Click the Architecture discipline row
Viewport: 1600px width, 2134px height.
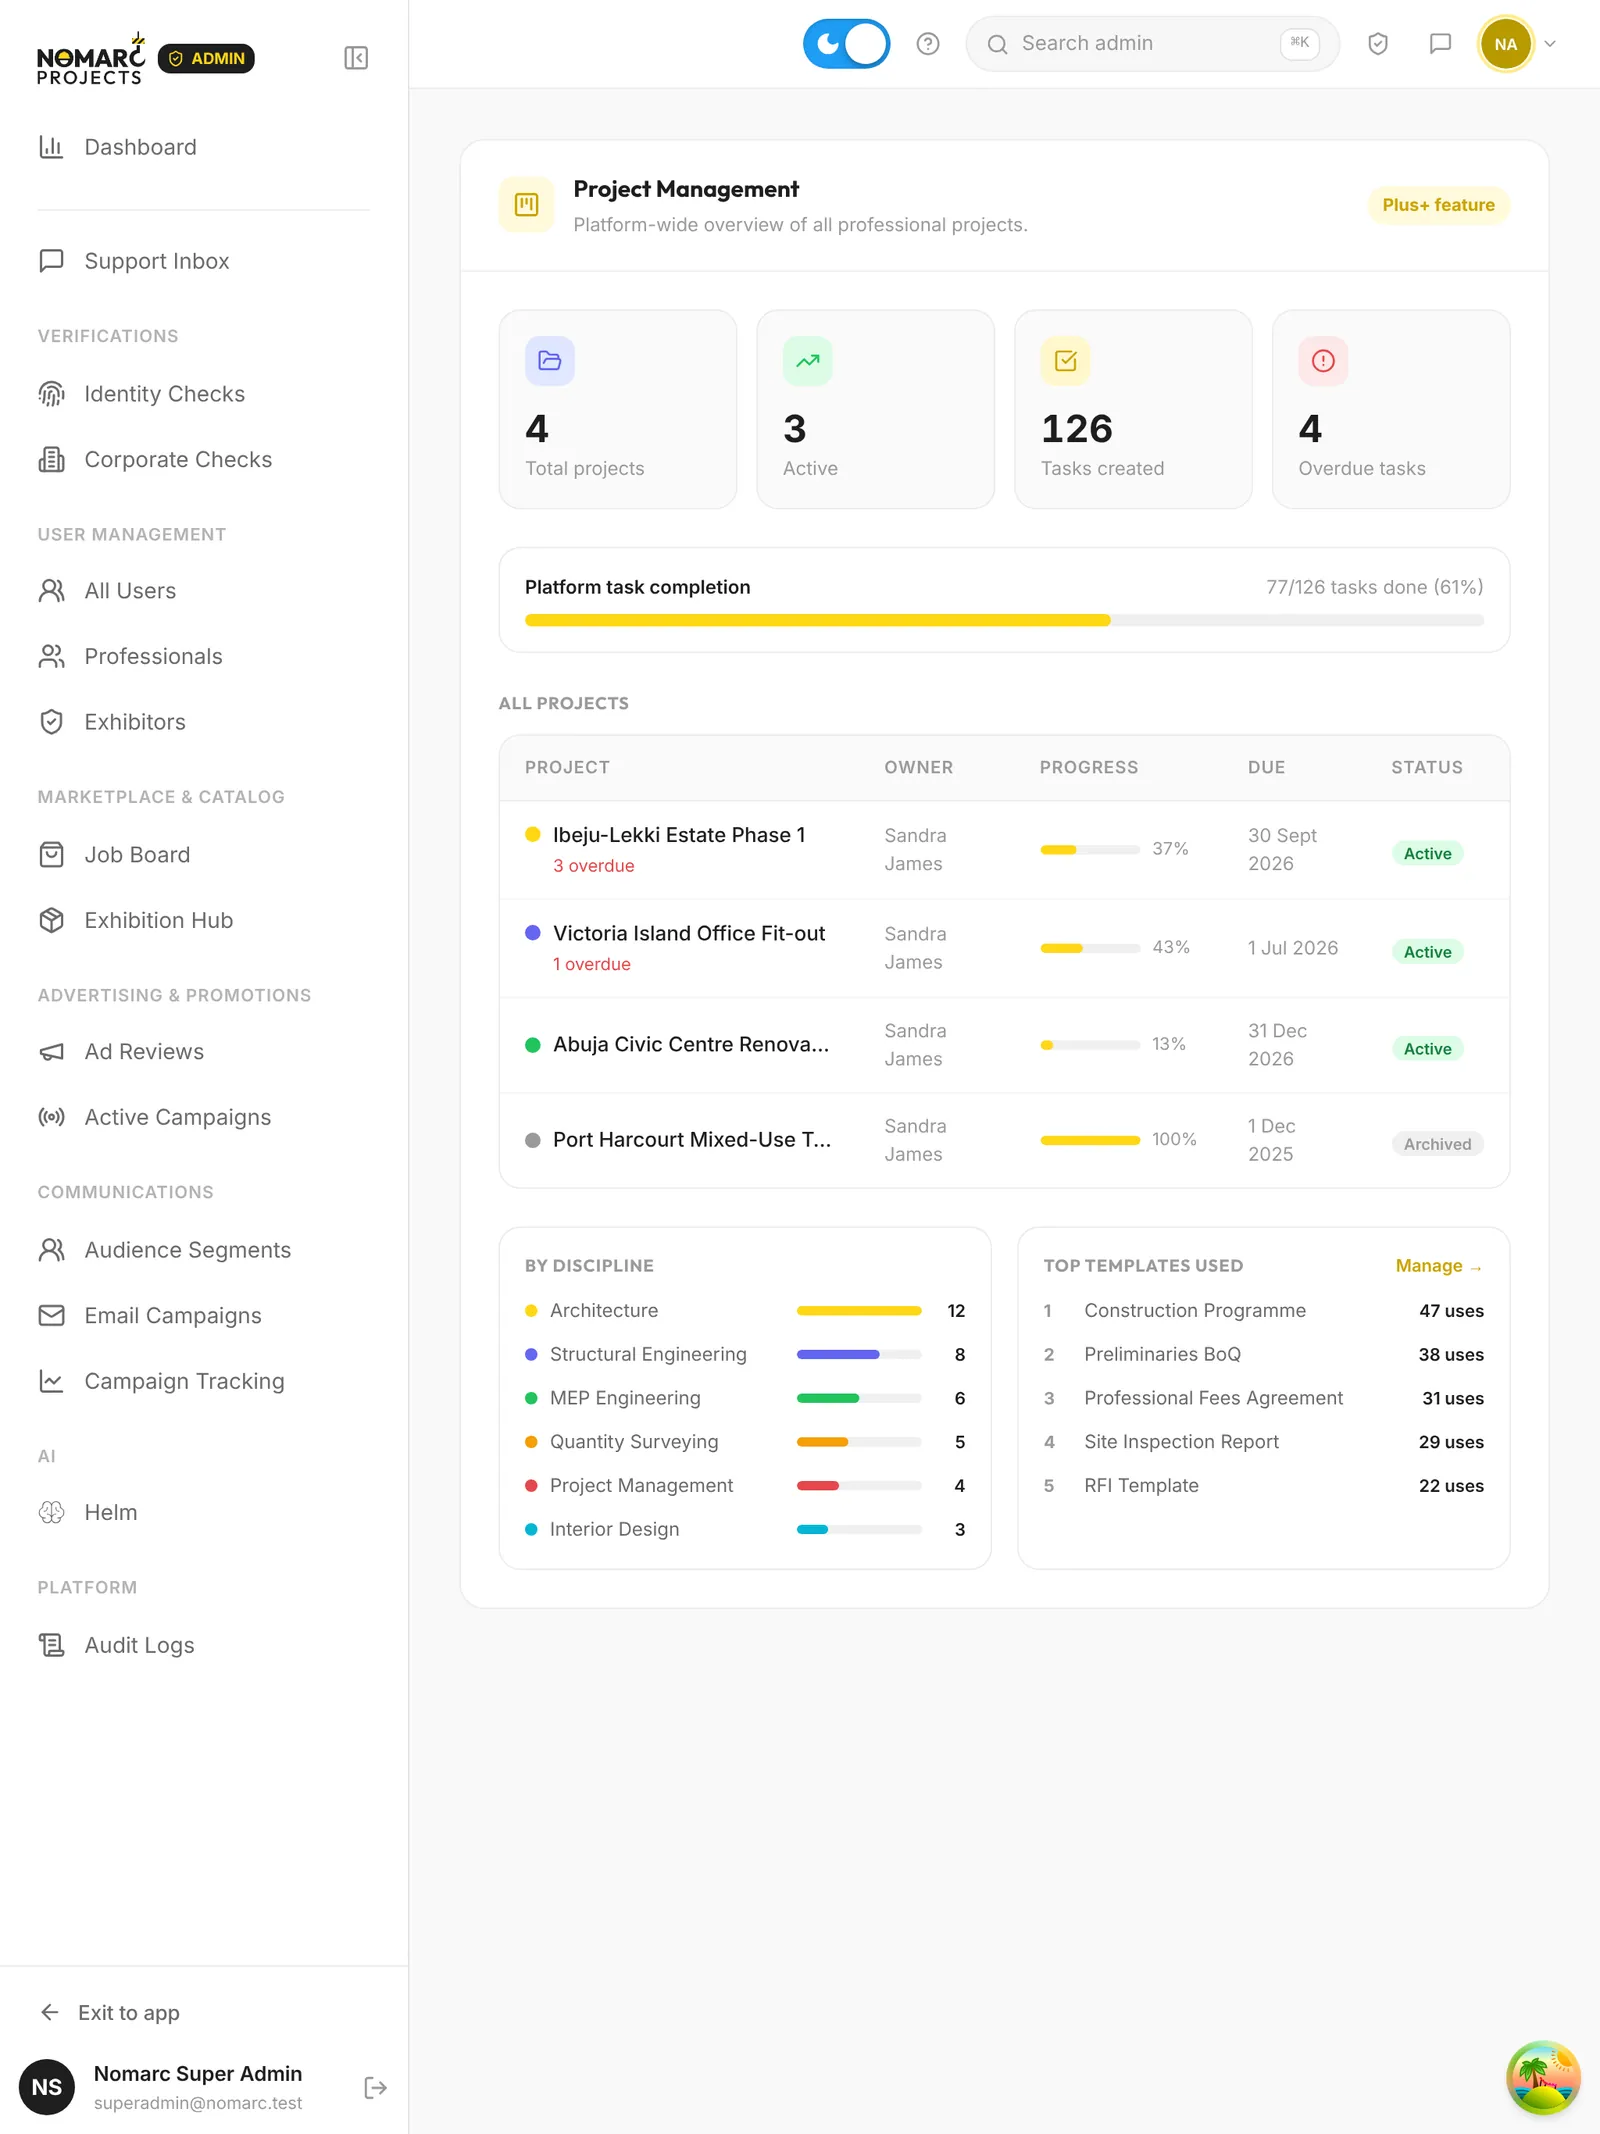point(745,1311)
